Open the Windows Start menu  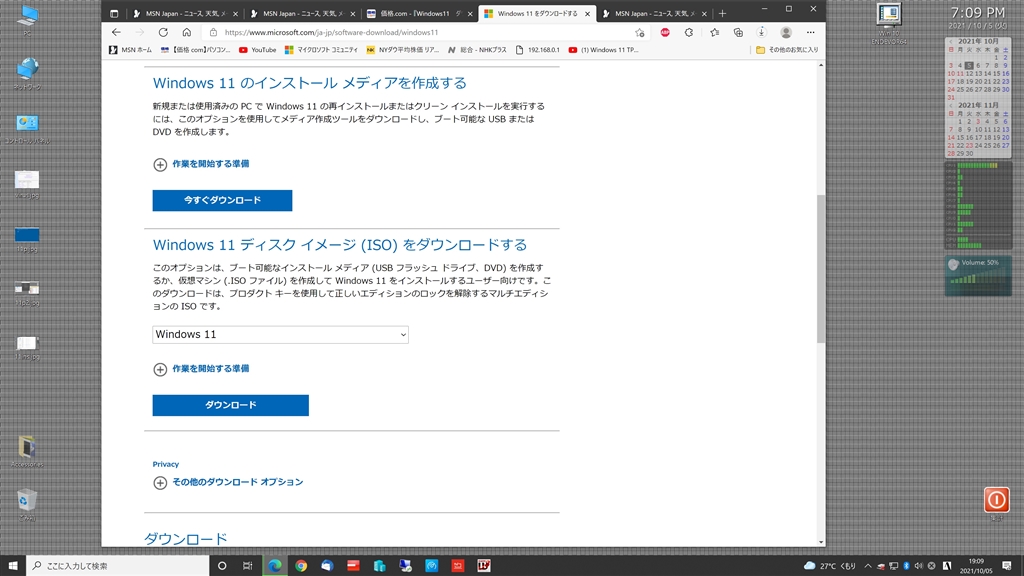(13, 566)
